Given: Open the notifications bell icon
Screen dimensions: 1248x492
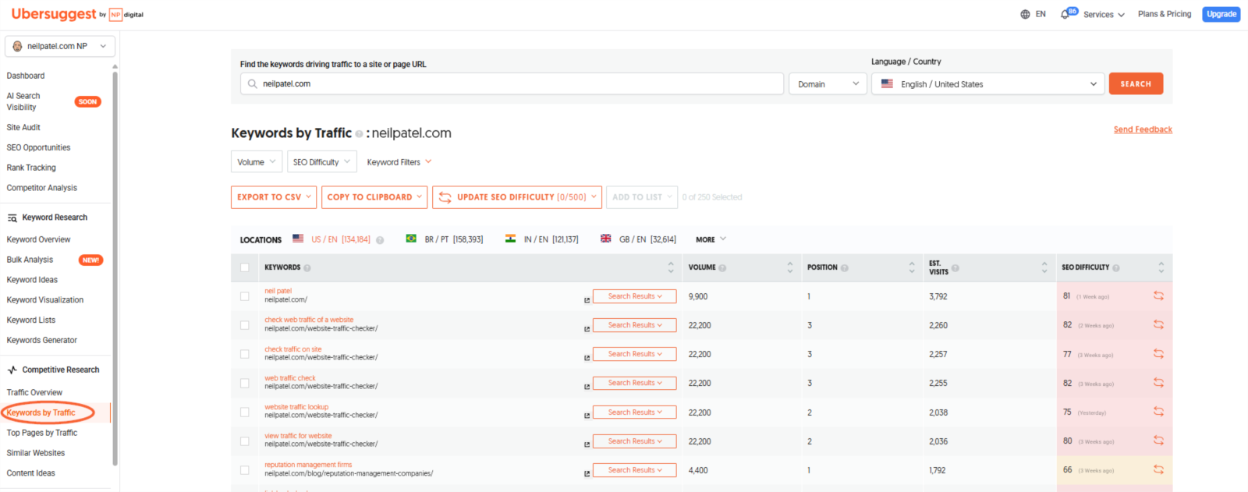Looking at the screenshot, I should (1066, 14).
